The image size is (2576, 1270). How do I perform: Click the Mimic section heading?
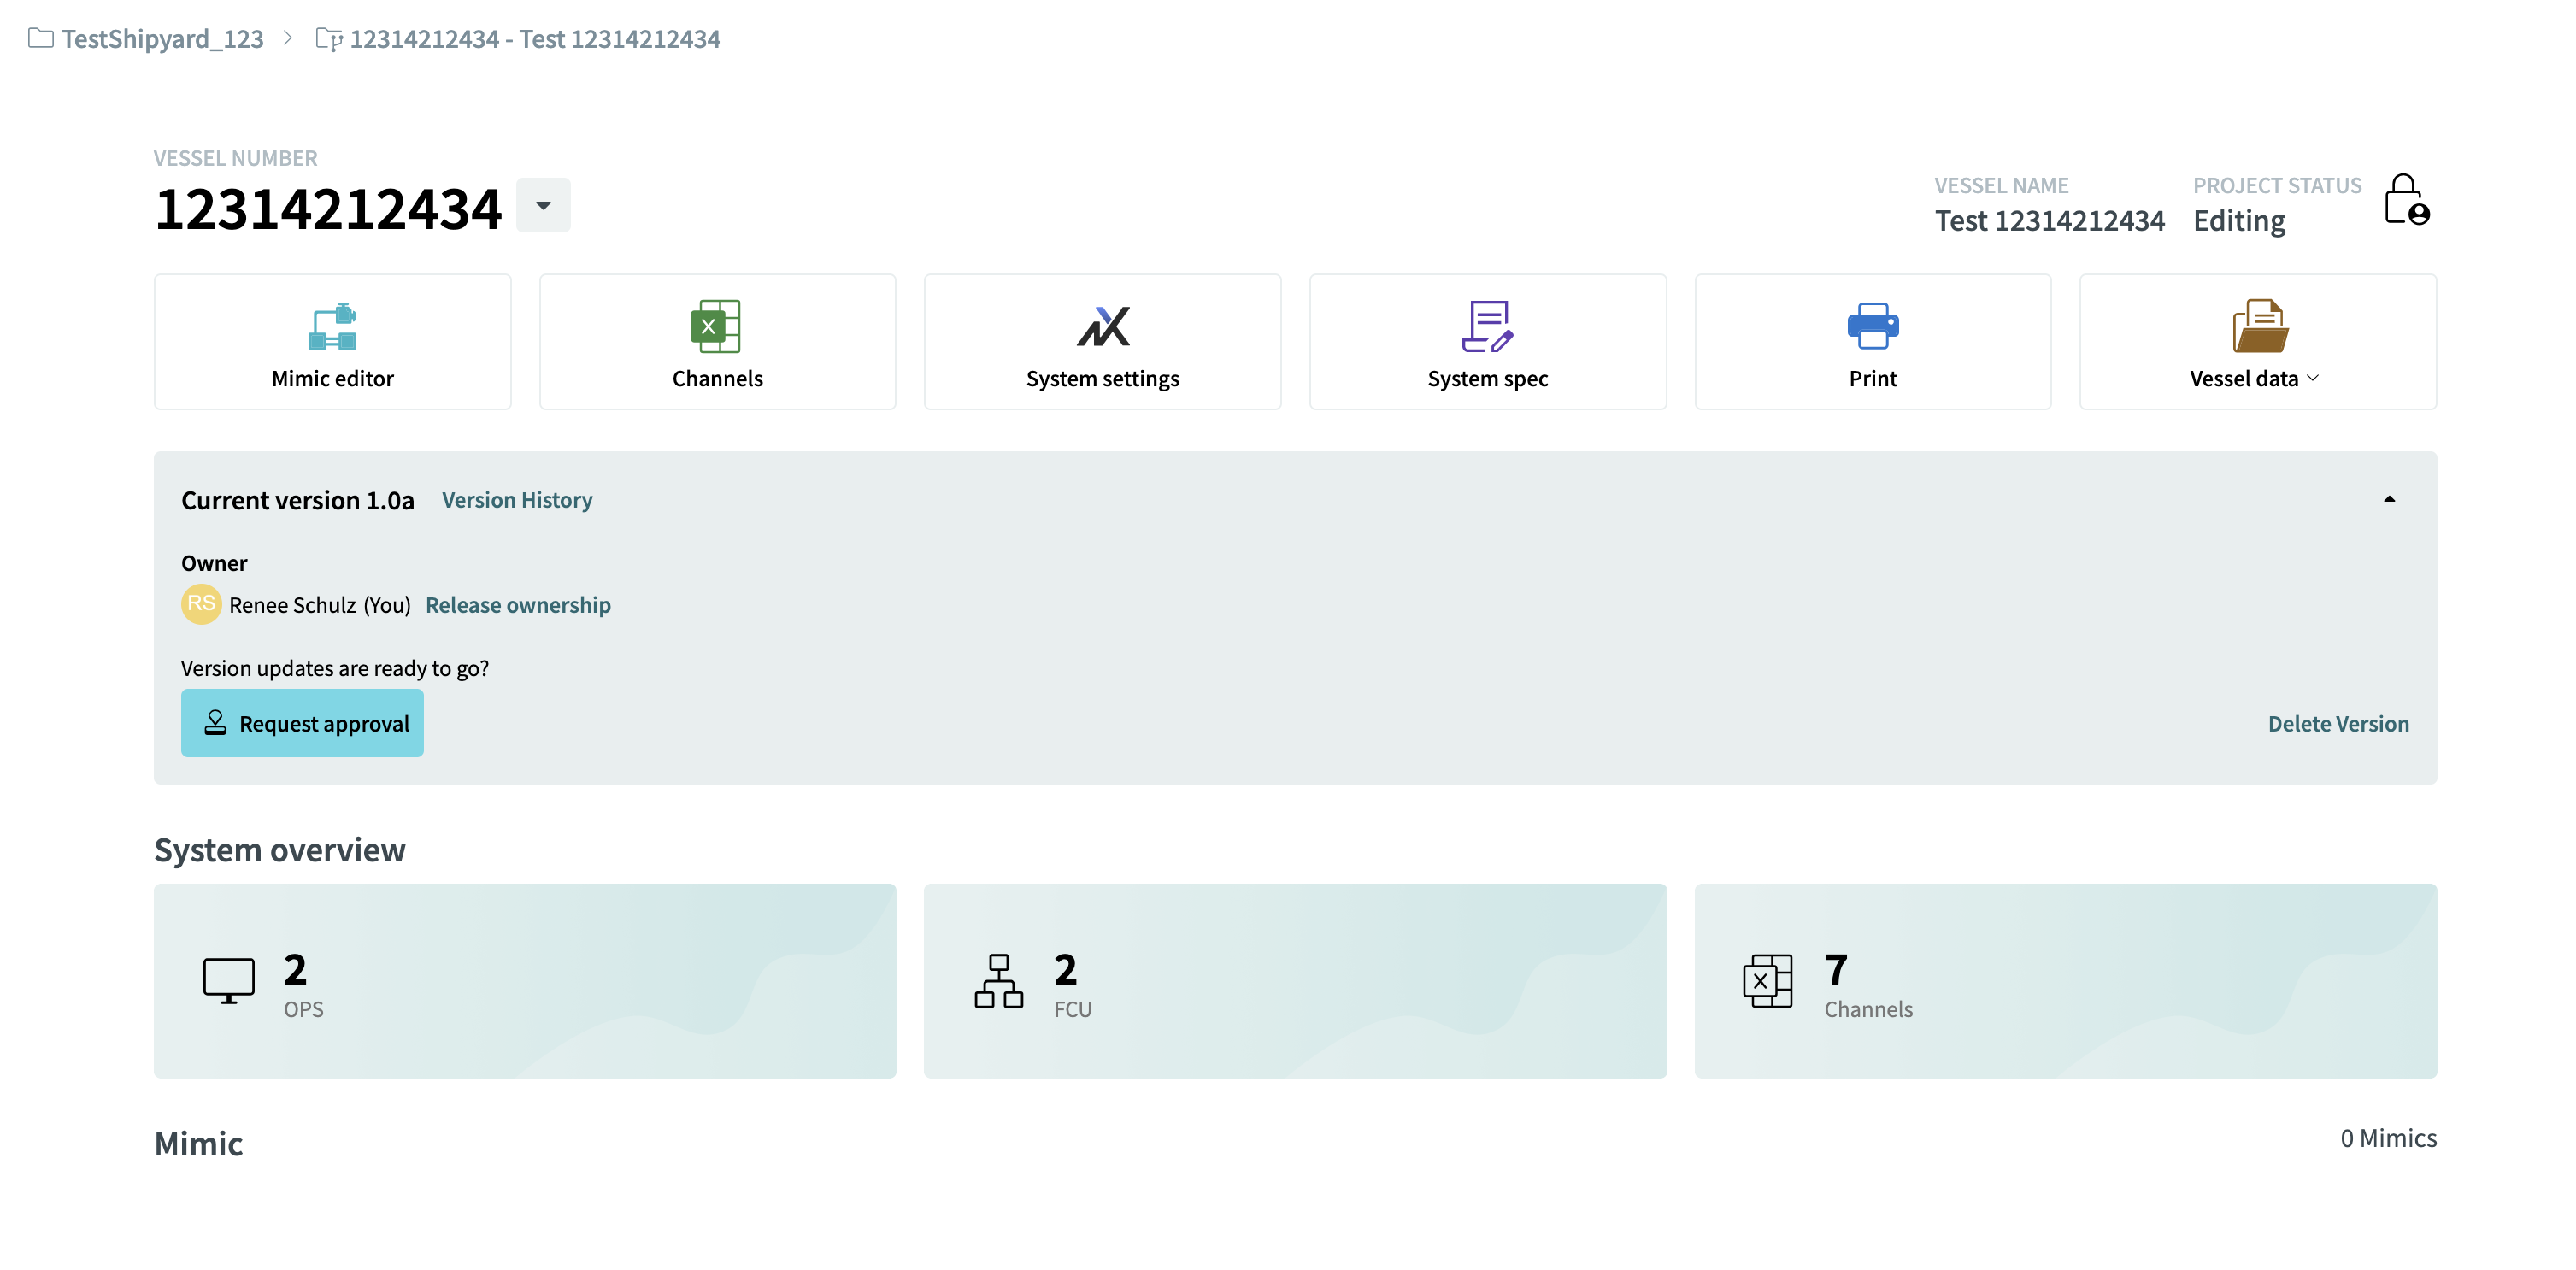(x=198, y=1143)
